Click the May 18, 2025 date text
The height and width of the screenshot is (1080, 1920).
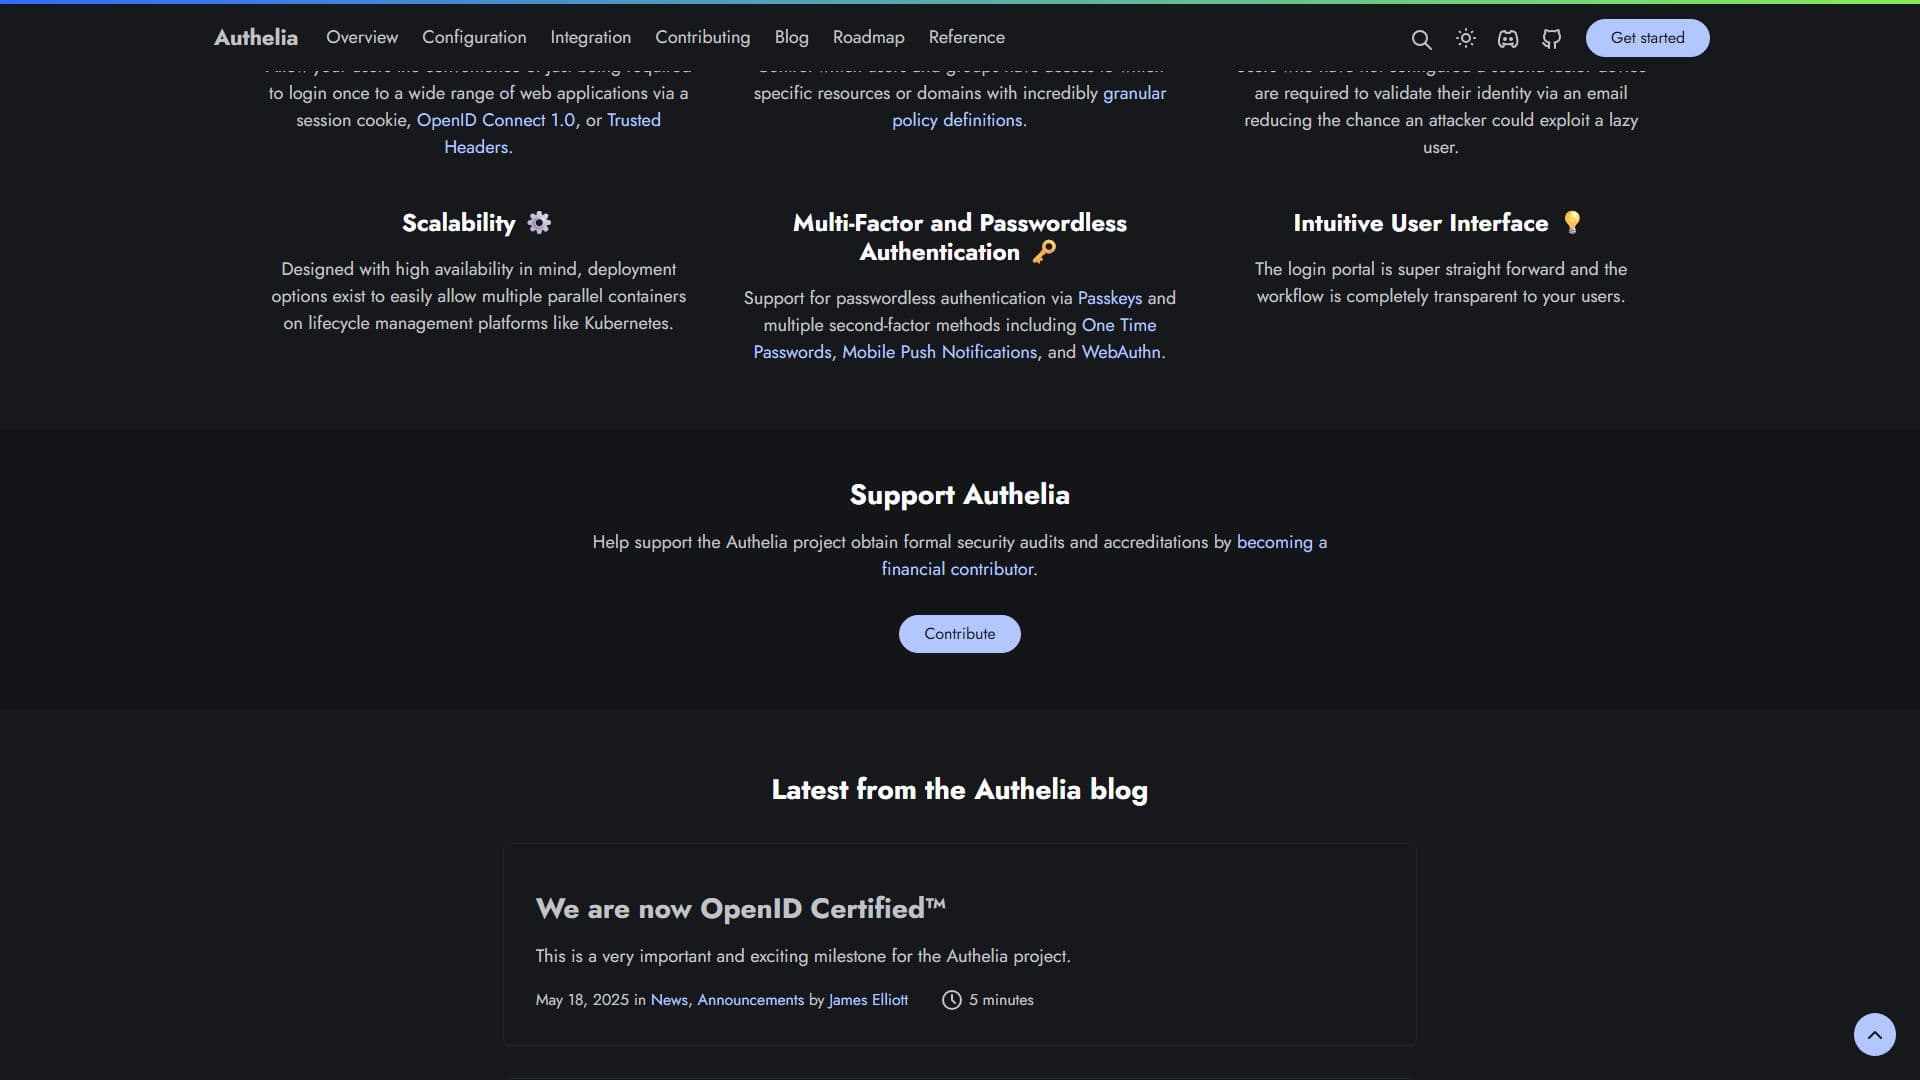[x=582, y=1000]
